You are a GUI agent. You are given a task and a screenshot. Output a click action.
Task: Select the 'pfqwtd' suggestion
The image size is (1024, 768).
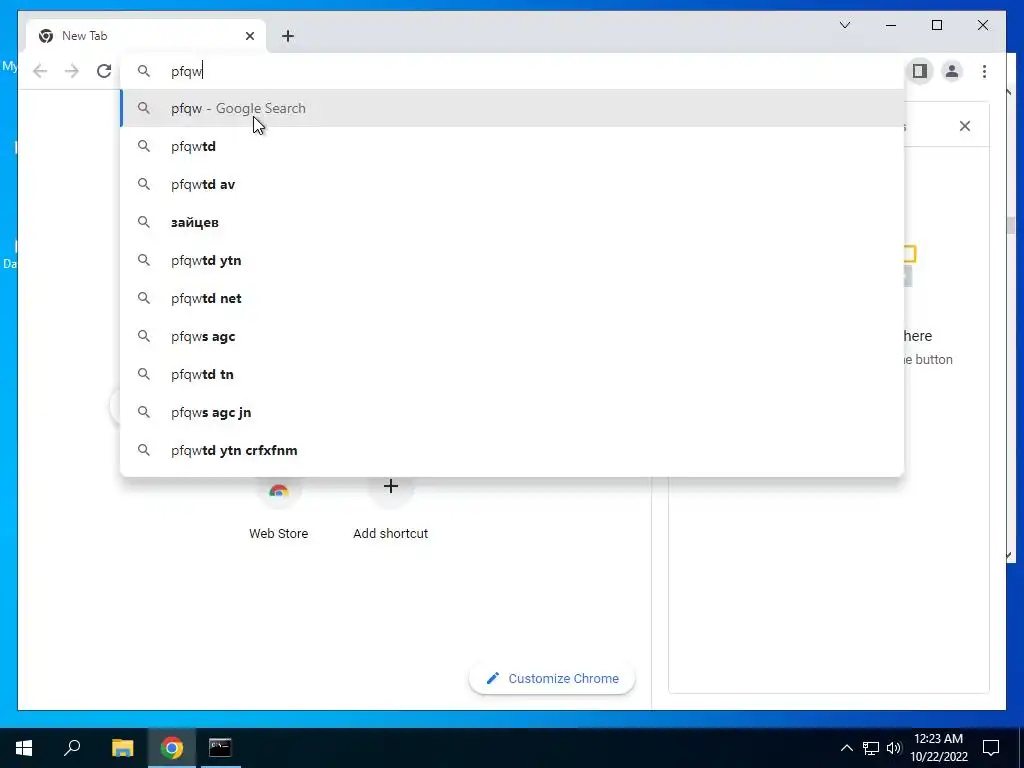512,146
